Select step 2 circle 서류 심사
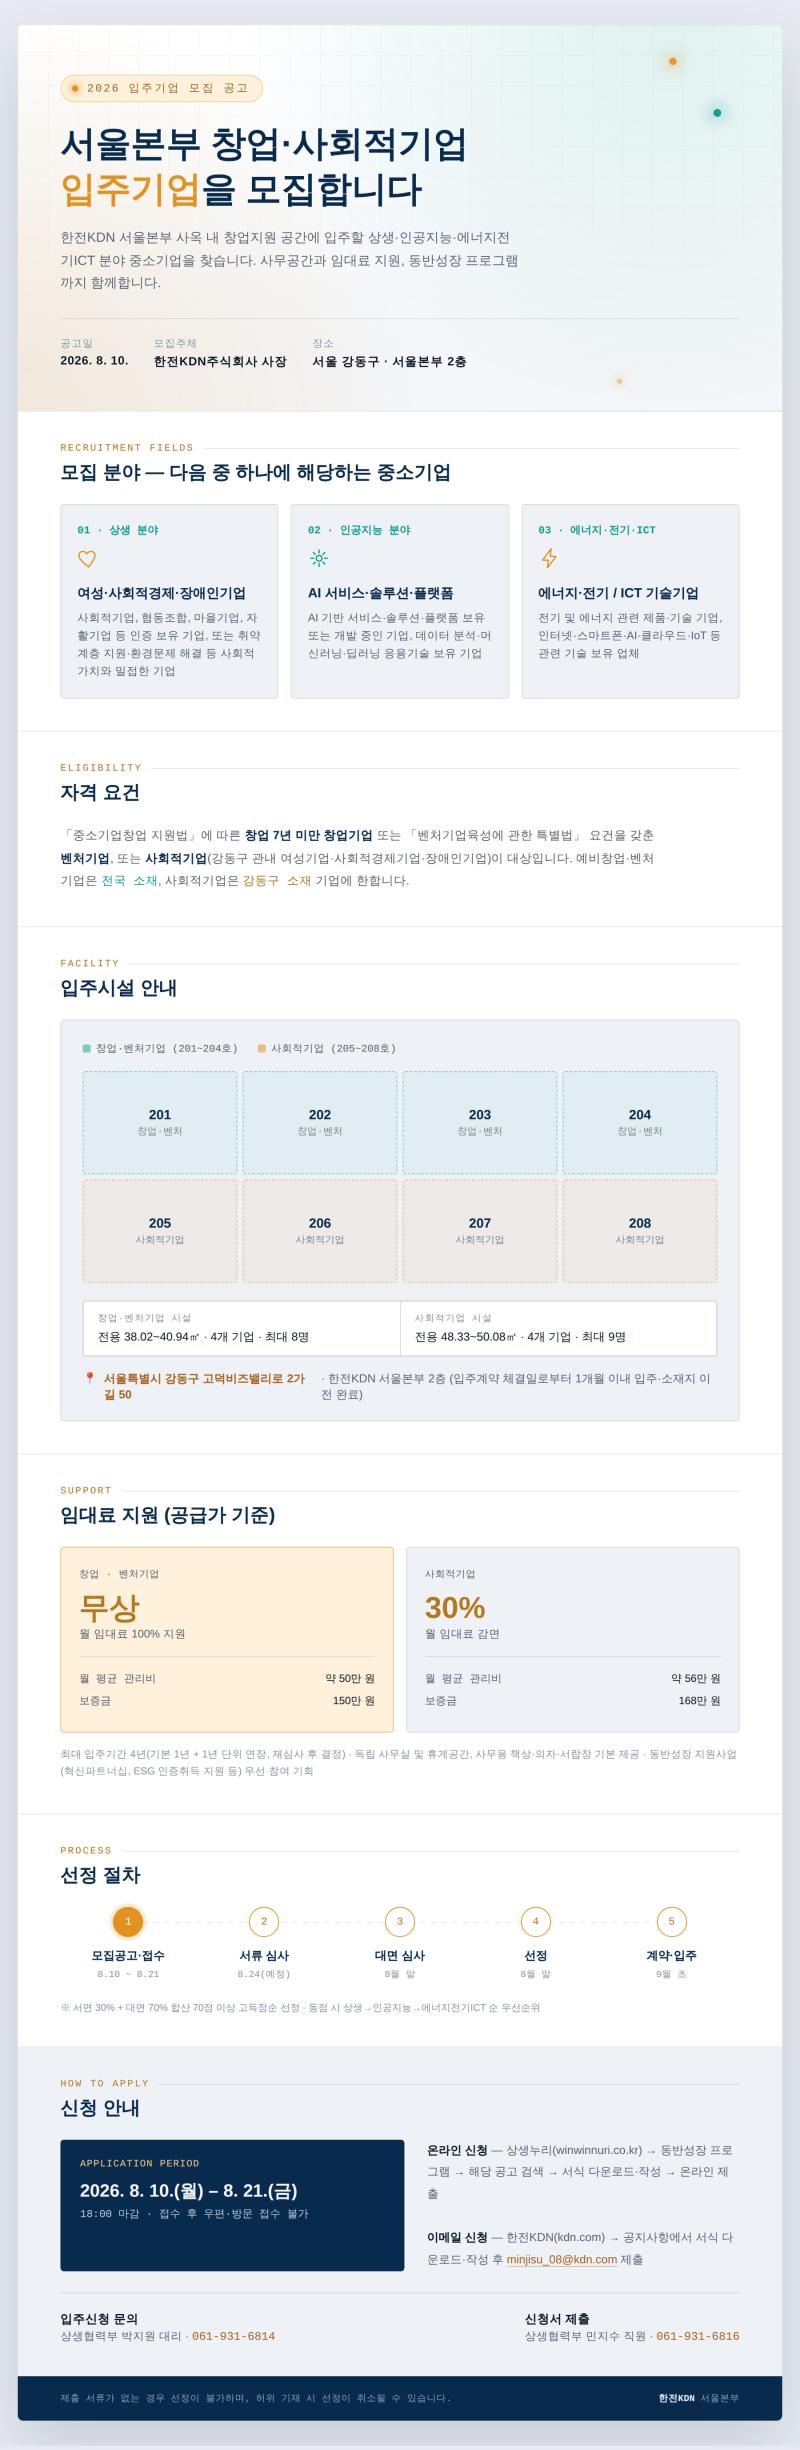The width and height of the screenshot is (800, 2450). click(x=264, y=1921)
